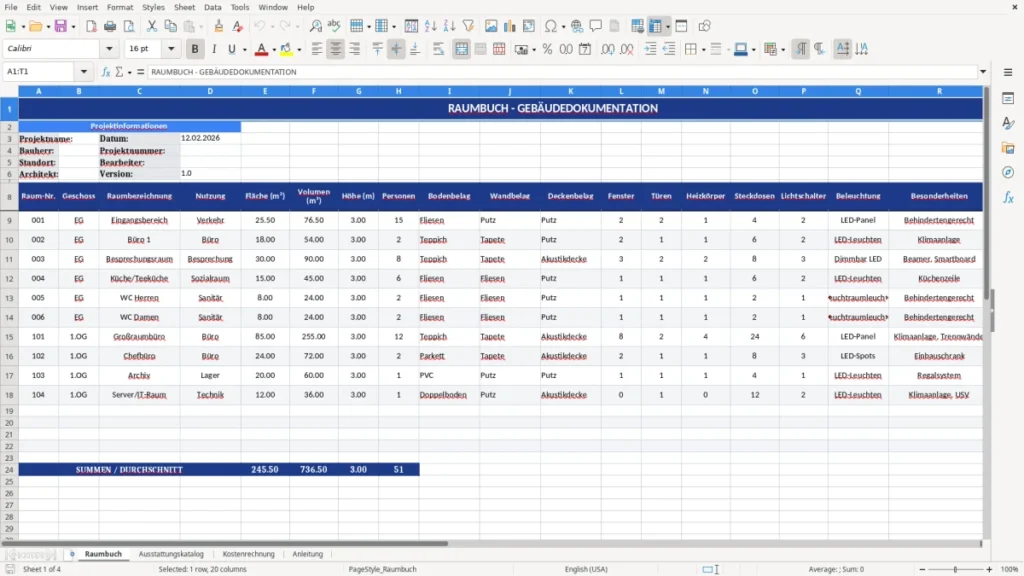Open background color dropdown arrow
The image size is (1024, 576).
(299, 50)
